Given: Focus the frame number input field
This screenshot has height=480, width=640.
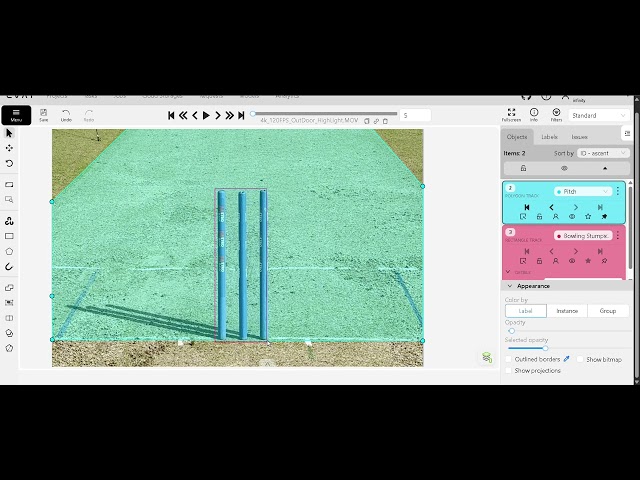Looking at the screenshot, I should pos(415,116).
